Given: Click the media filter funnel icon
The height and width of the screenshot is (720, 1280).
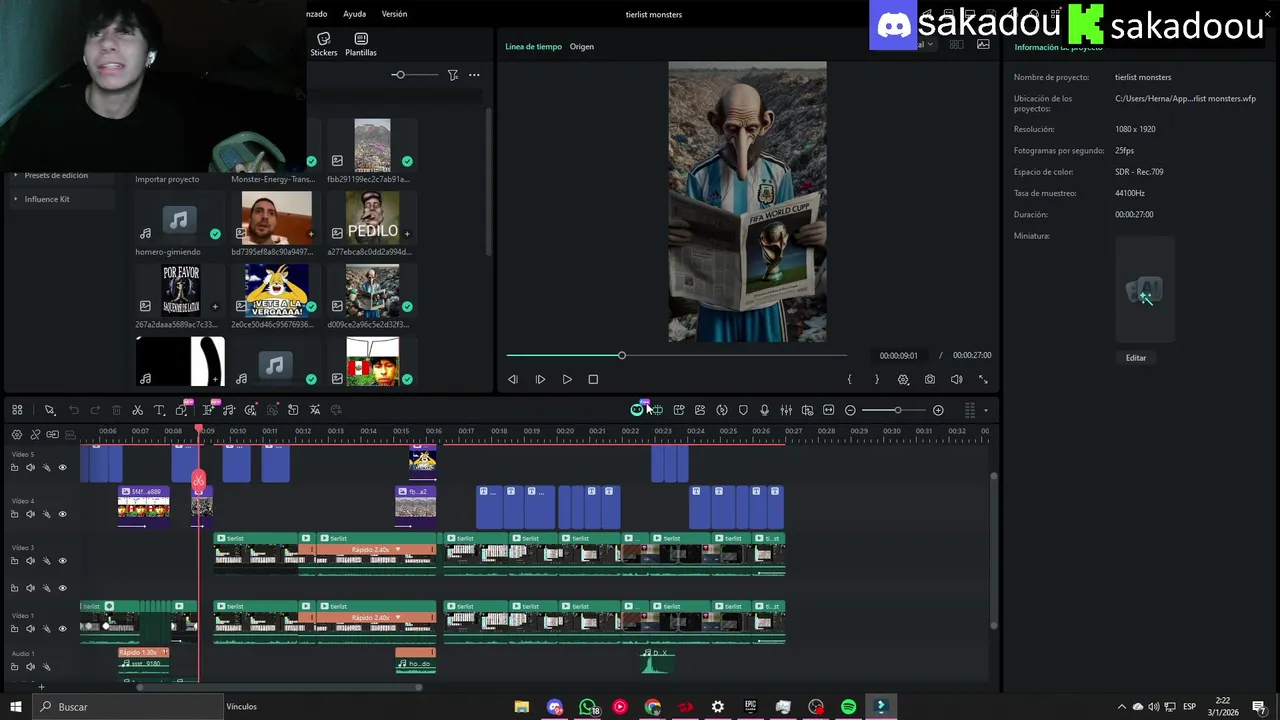Looking at the screenshot, I should (453, 75).
